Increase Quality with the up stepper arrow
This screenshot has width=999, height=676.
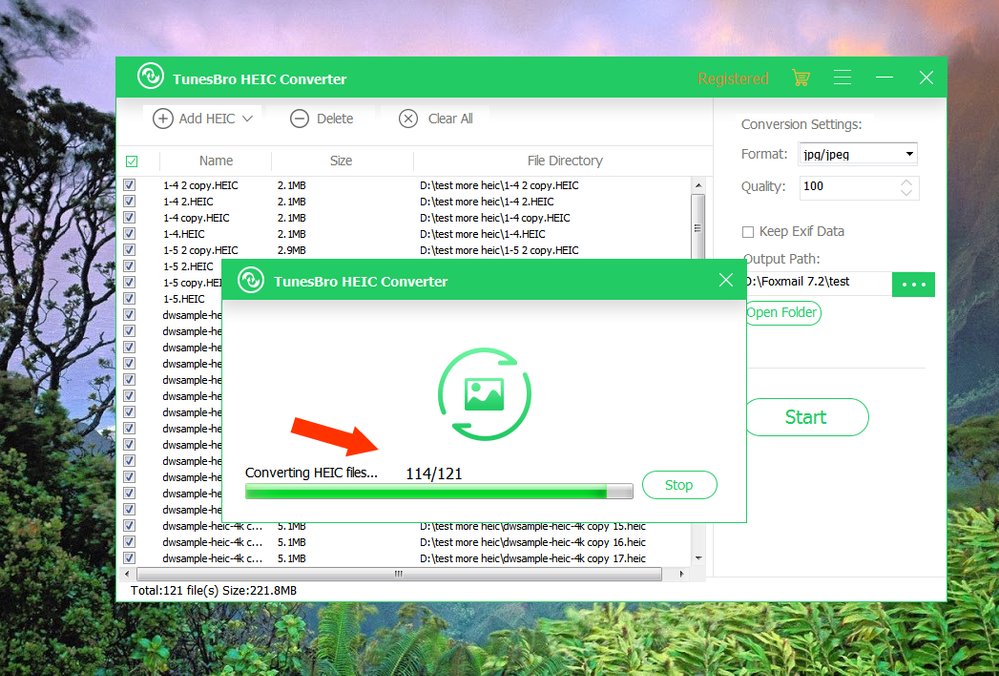point(906,183)
